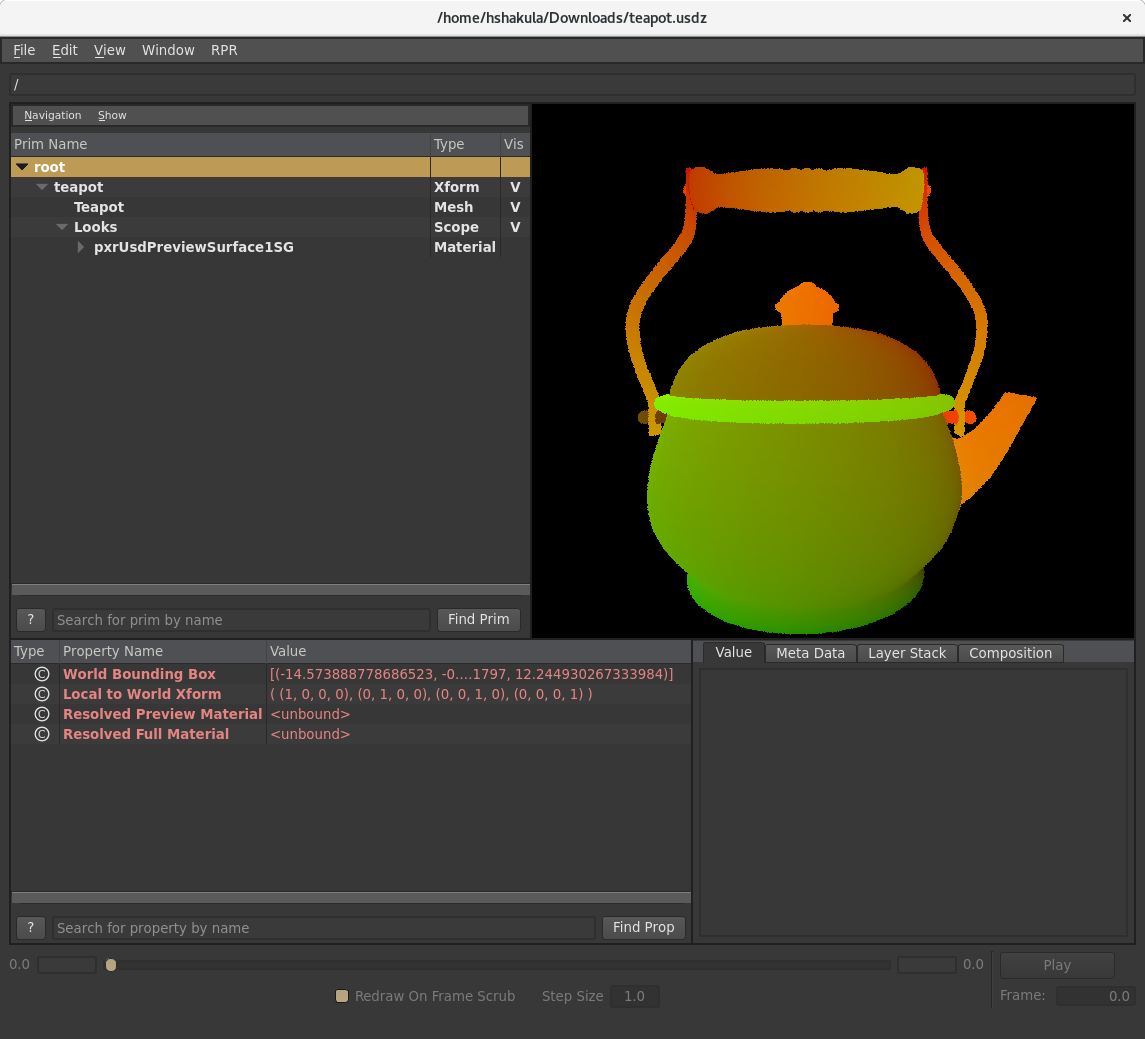Select the Teapot mesh prim
The height and width of the screenshot is (1039, 1145).
[99, 207]
